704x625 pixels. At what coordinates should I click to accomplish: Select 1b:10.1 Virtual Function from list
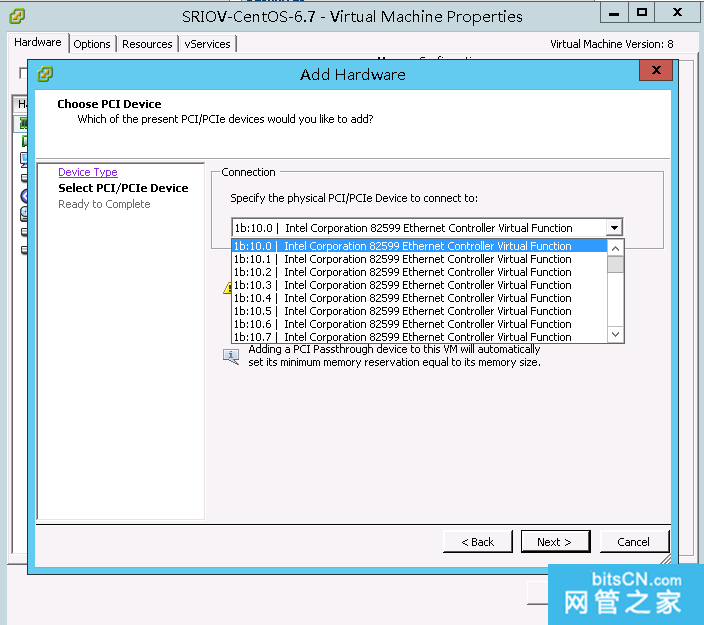click(419, 259)
